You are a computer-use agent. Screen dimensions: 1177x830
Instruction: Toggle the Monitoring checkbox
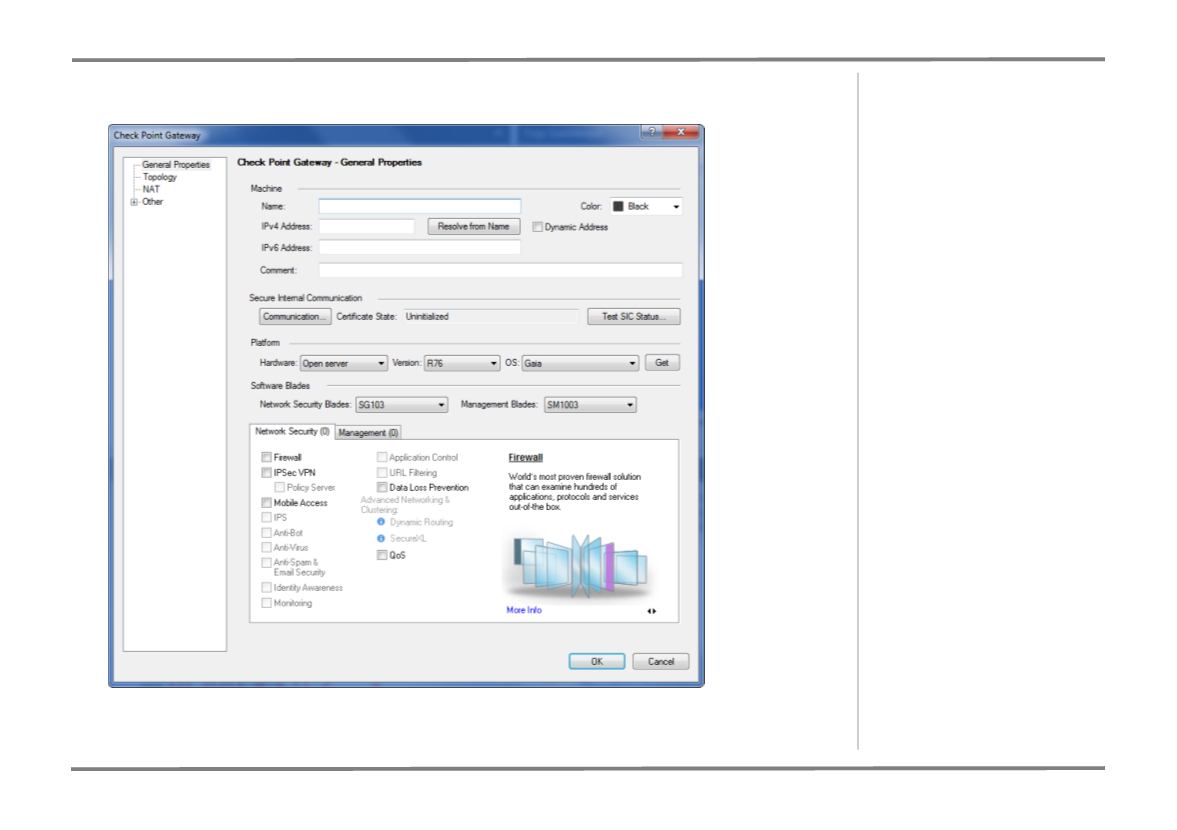(266, 603)
